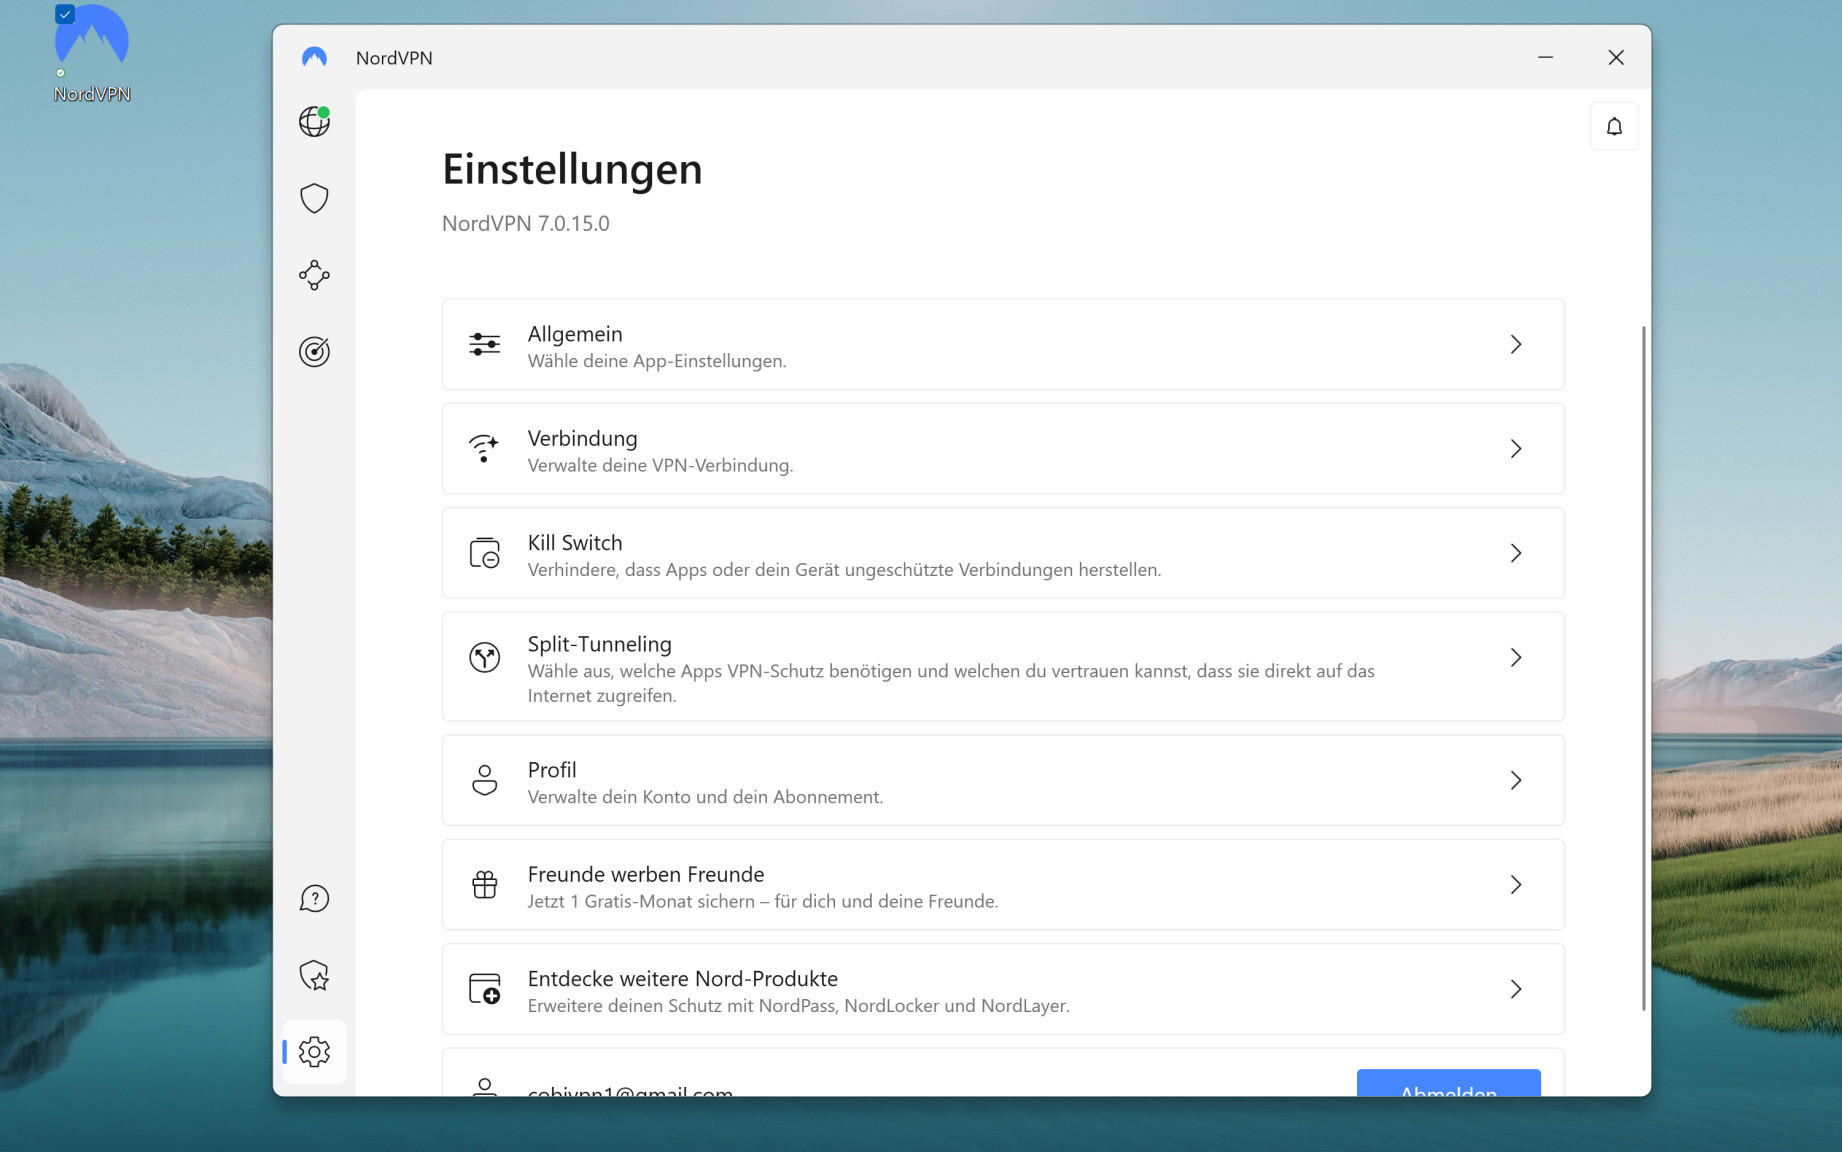Click the Einstellungen page heading
The width and height of the screenshot is (1842, 1152).
point(572,169)
